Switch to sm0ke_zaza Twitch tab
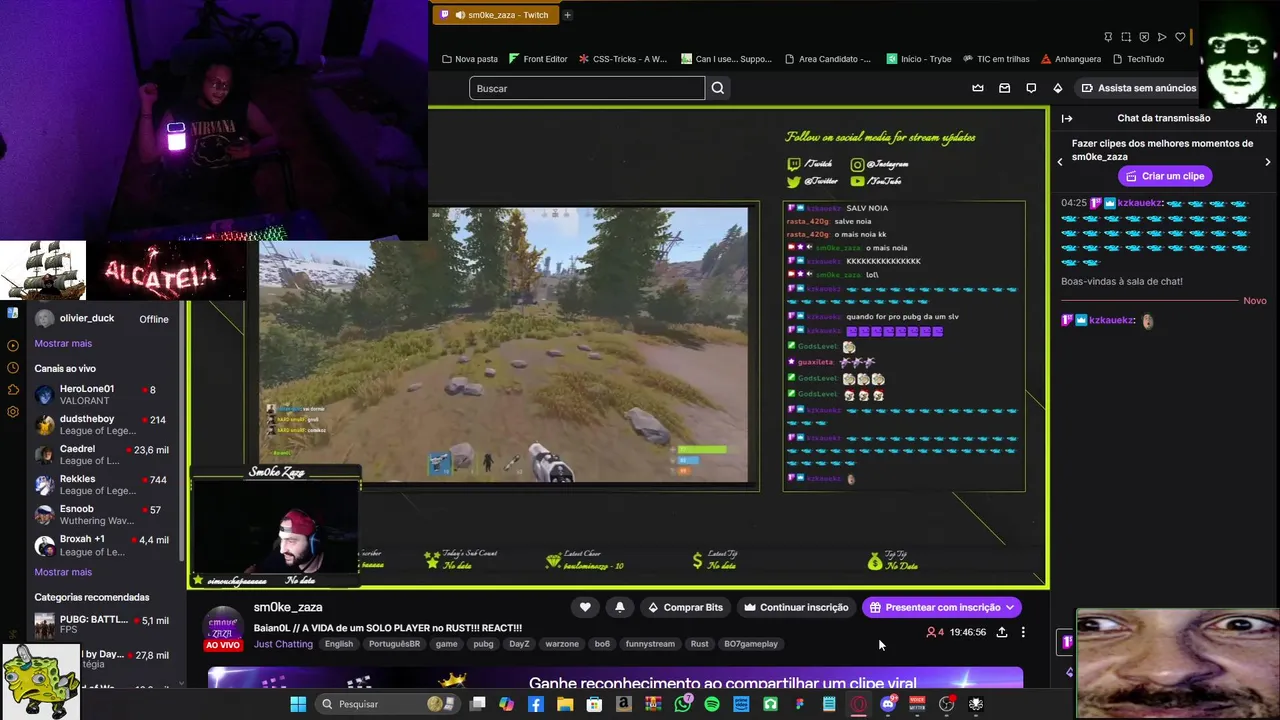1280x720 pixels. coord(496,15)
